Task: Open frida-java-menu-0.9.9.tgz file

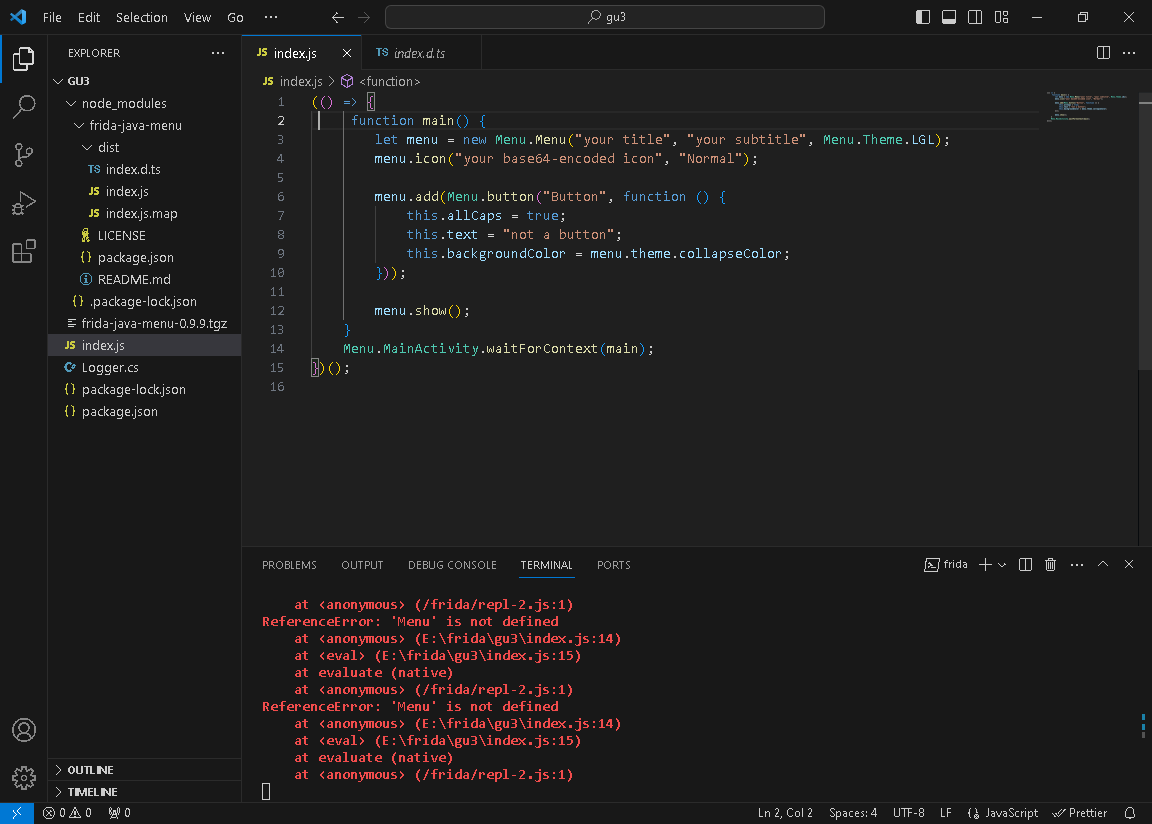Action: coord(145,323)
